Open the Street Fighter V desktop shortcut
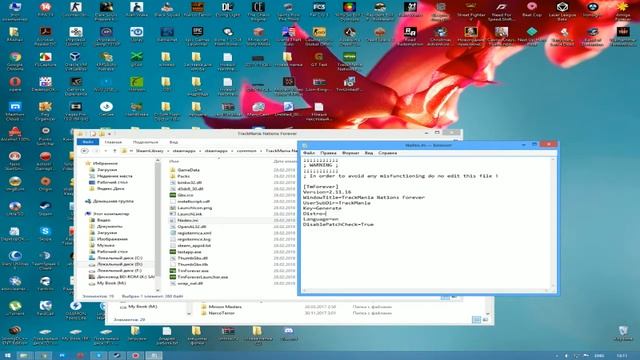 click(x=471, y=11)
